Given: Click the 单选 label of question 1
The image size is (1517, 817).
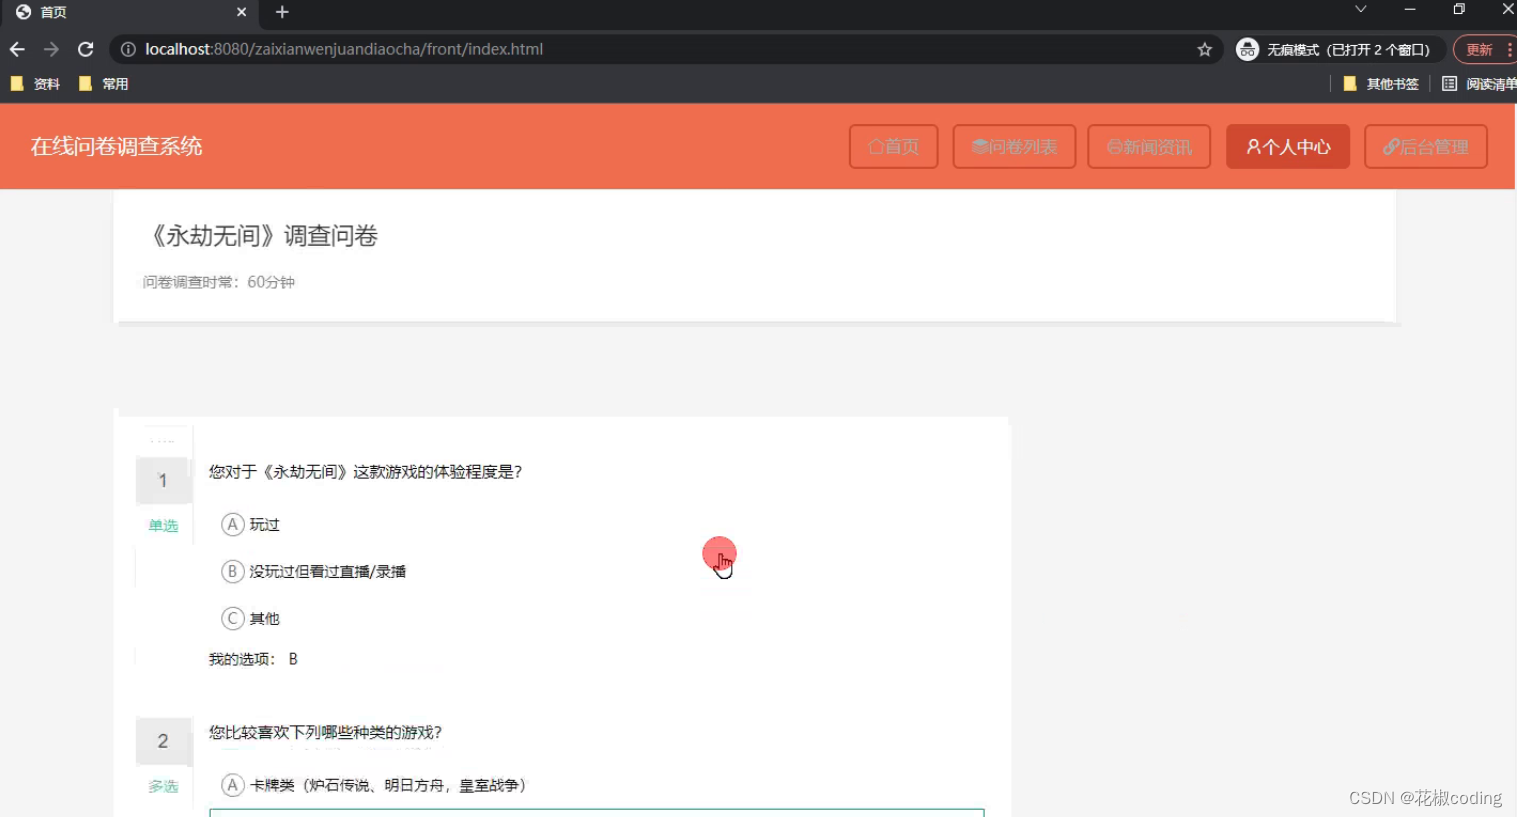Looking at the screenshot, I should tap(163, 526).
